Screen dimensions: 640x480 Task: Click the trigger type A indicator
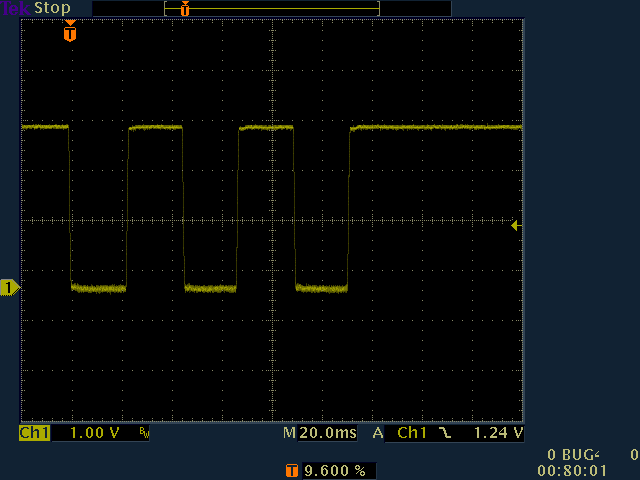[378, 434]
